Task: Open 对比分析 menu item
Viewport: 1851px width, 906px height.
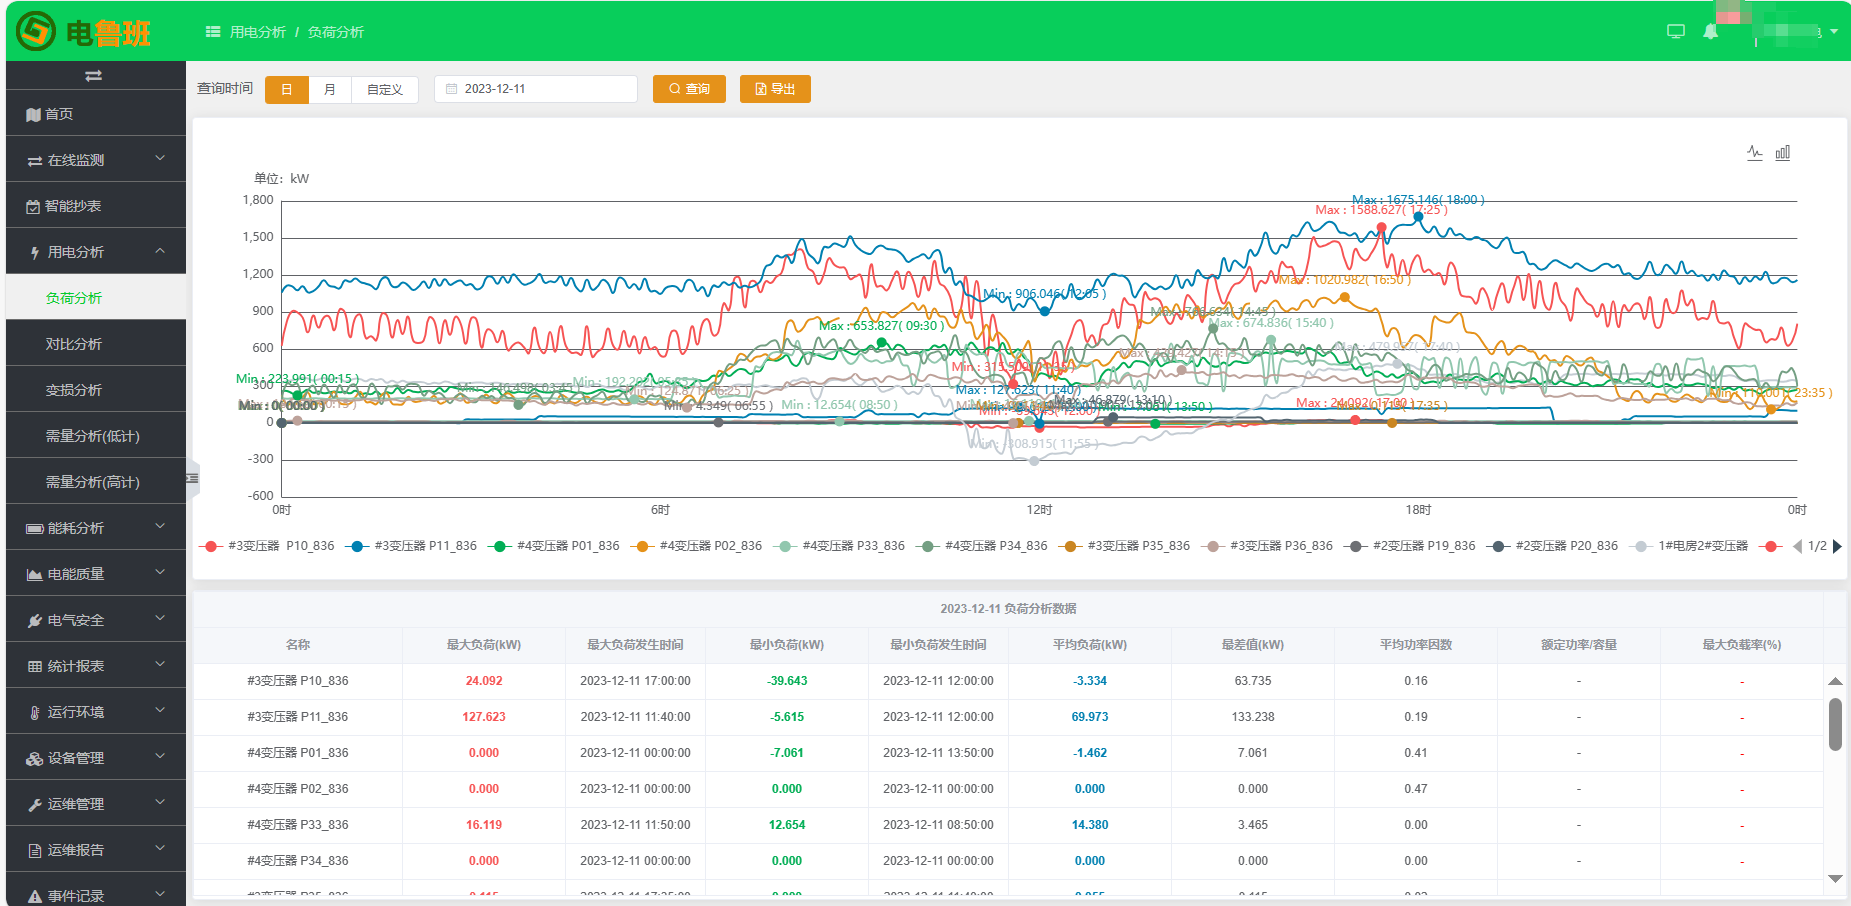Action: [x=74, y=344]
